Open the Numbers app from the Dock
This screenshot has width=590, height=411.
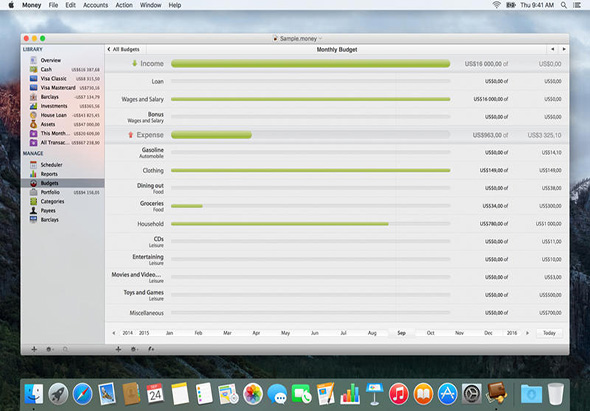[x=350, y=394]
